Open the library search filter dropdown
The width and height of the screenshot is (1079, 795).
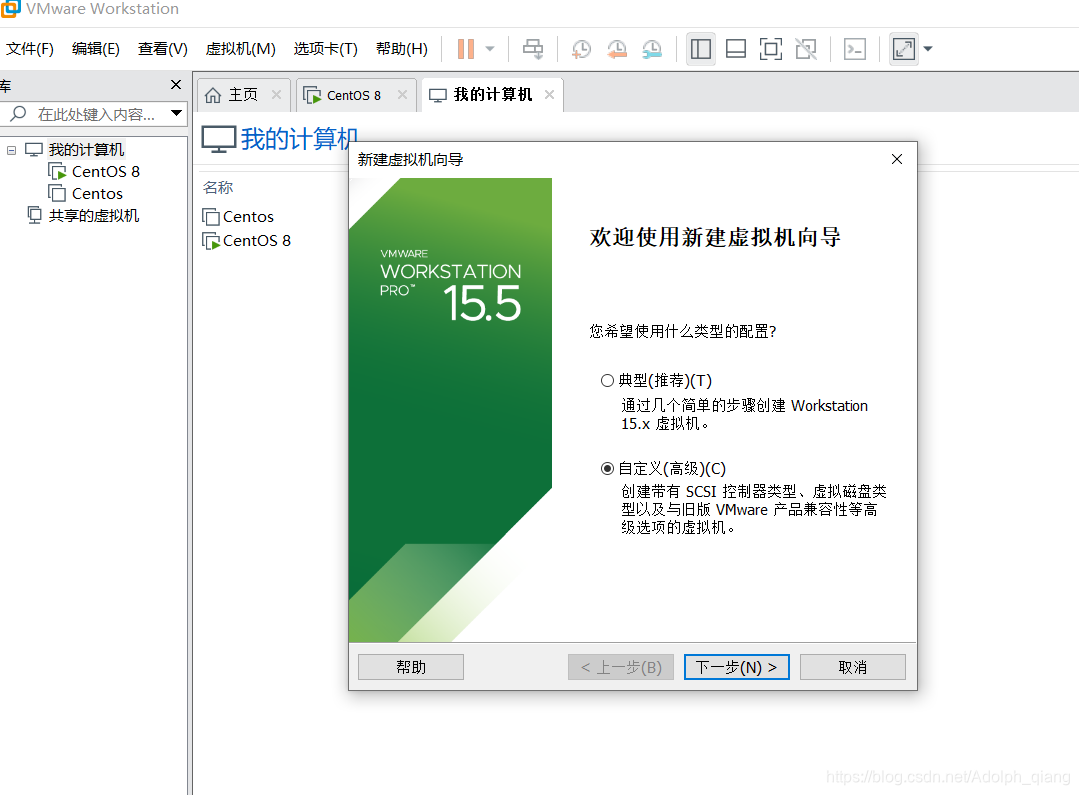[x=176, y=113]
